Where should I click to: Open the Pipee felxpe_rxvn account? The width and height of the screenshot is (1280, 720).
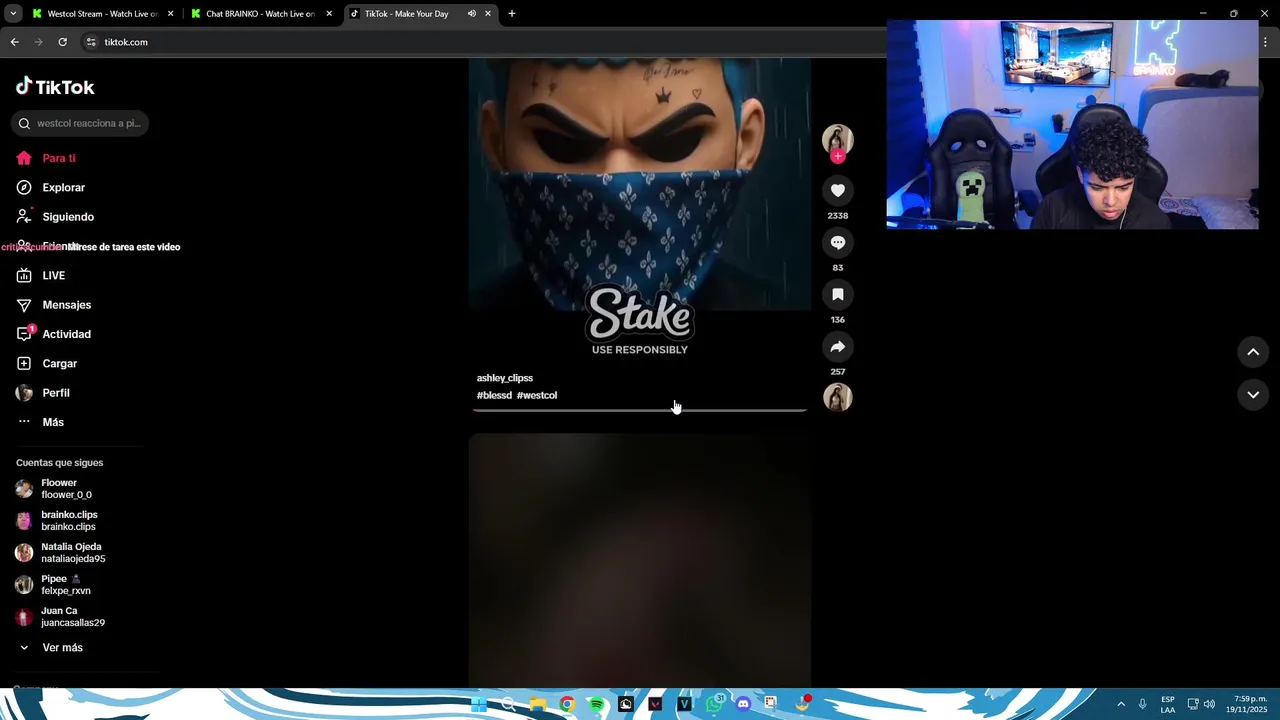(54, 585)
